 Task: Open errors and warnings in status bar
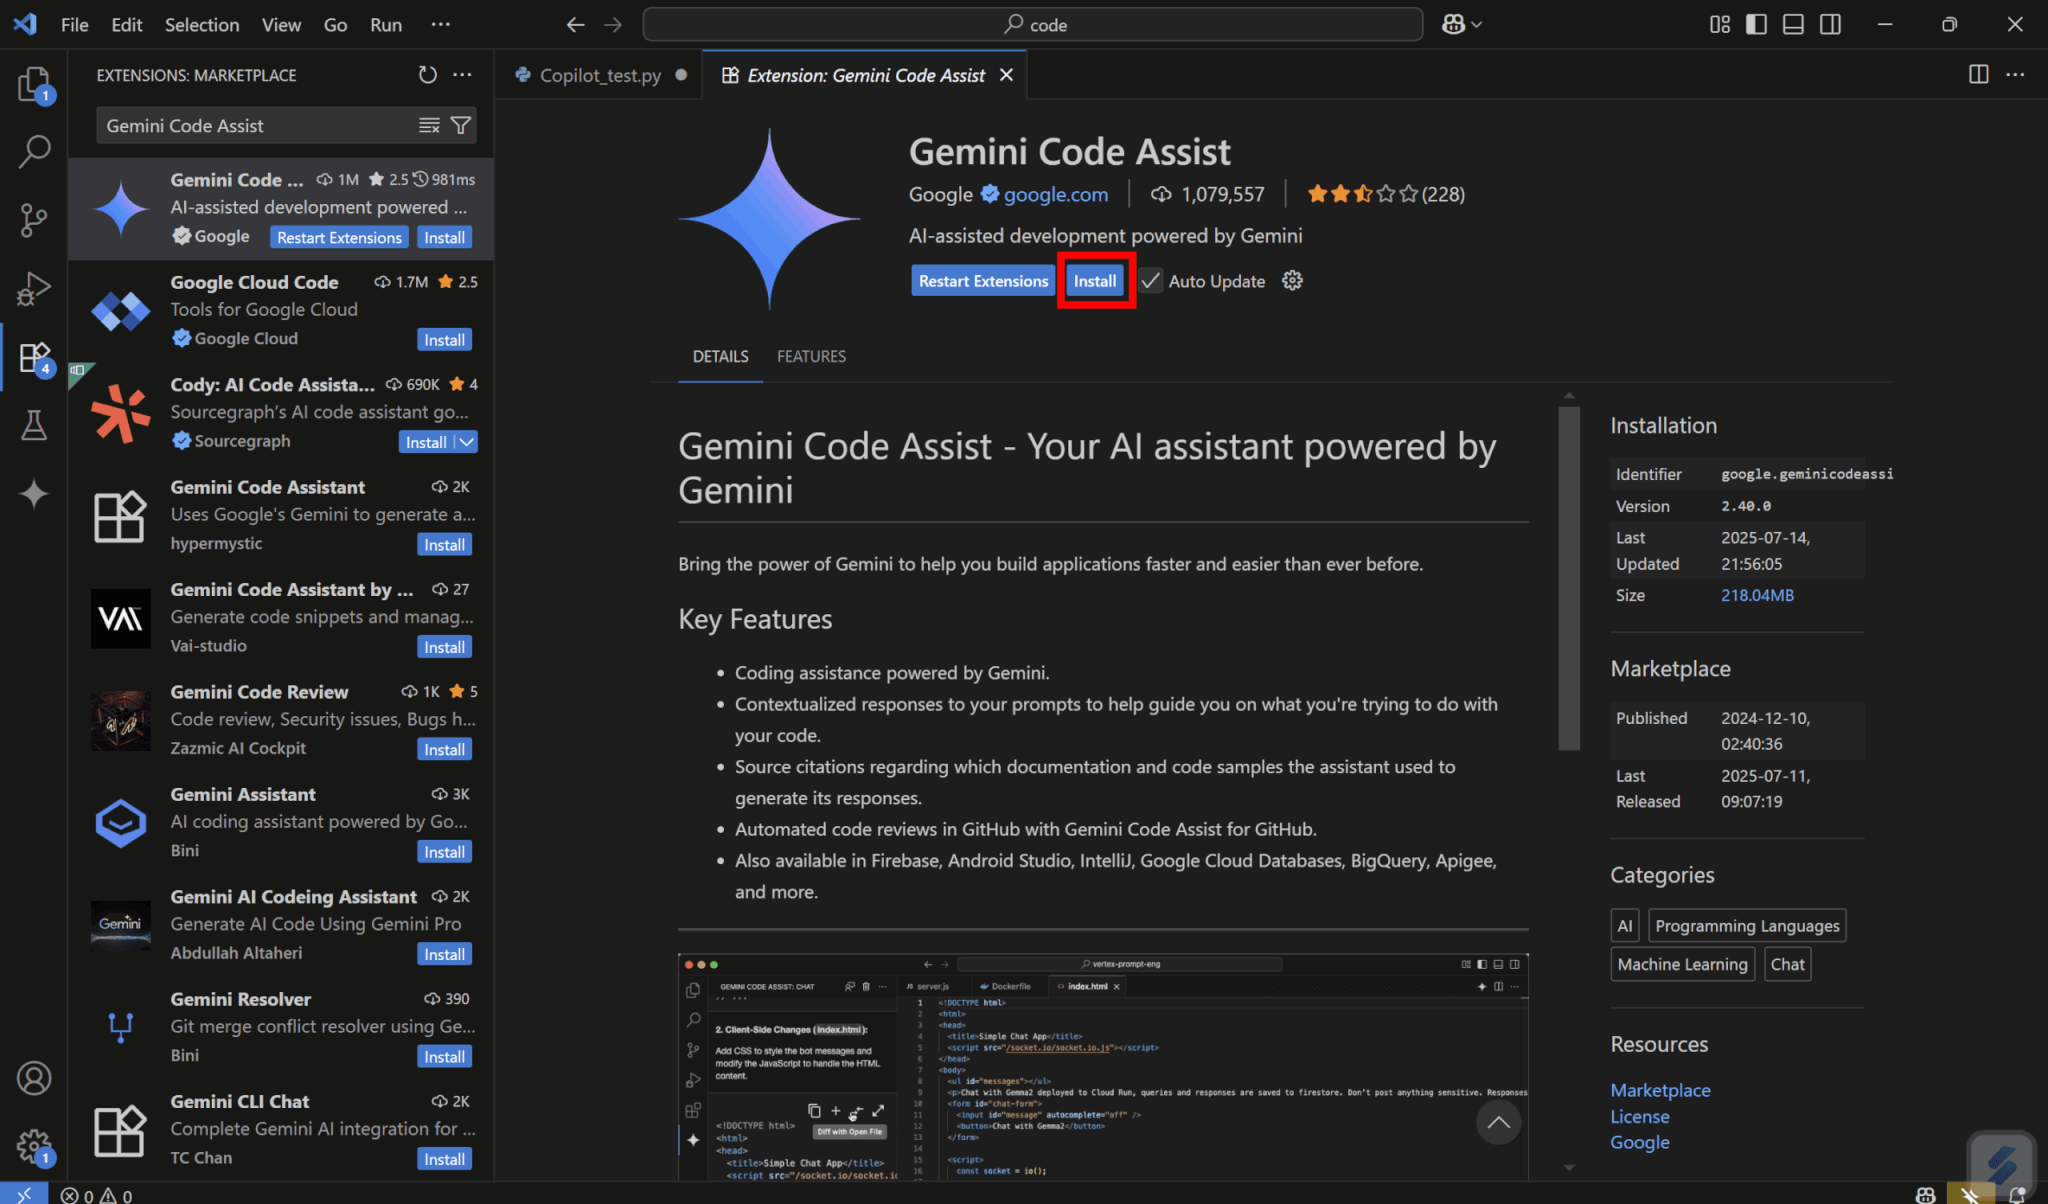point(96,1195)
